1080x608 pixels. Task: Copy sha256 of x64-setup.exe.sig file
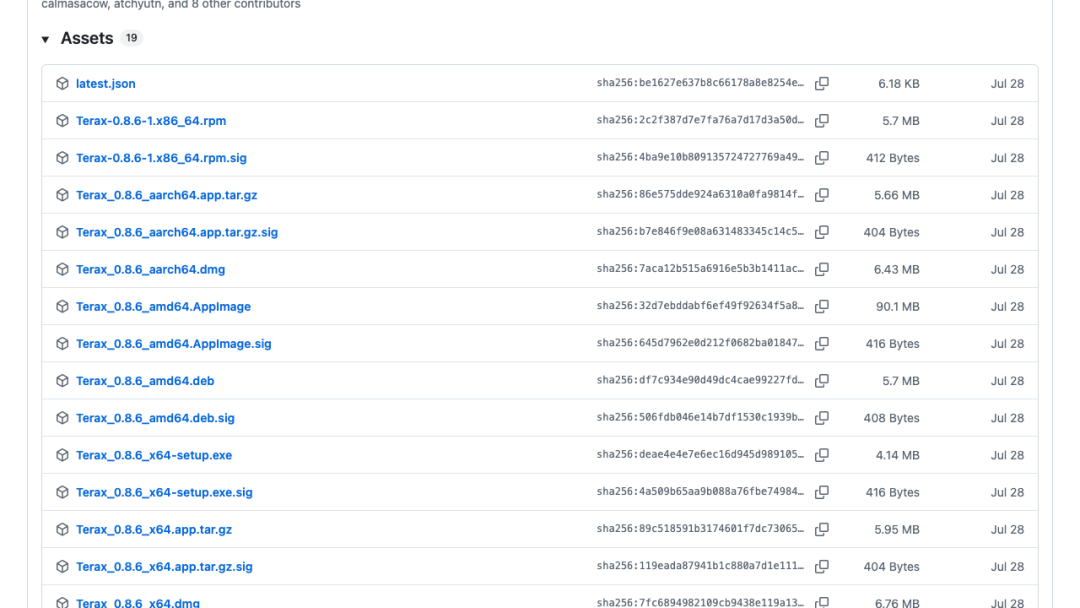pos(822,492)
